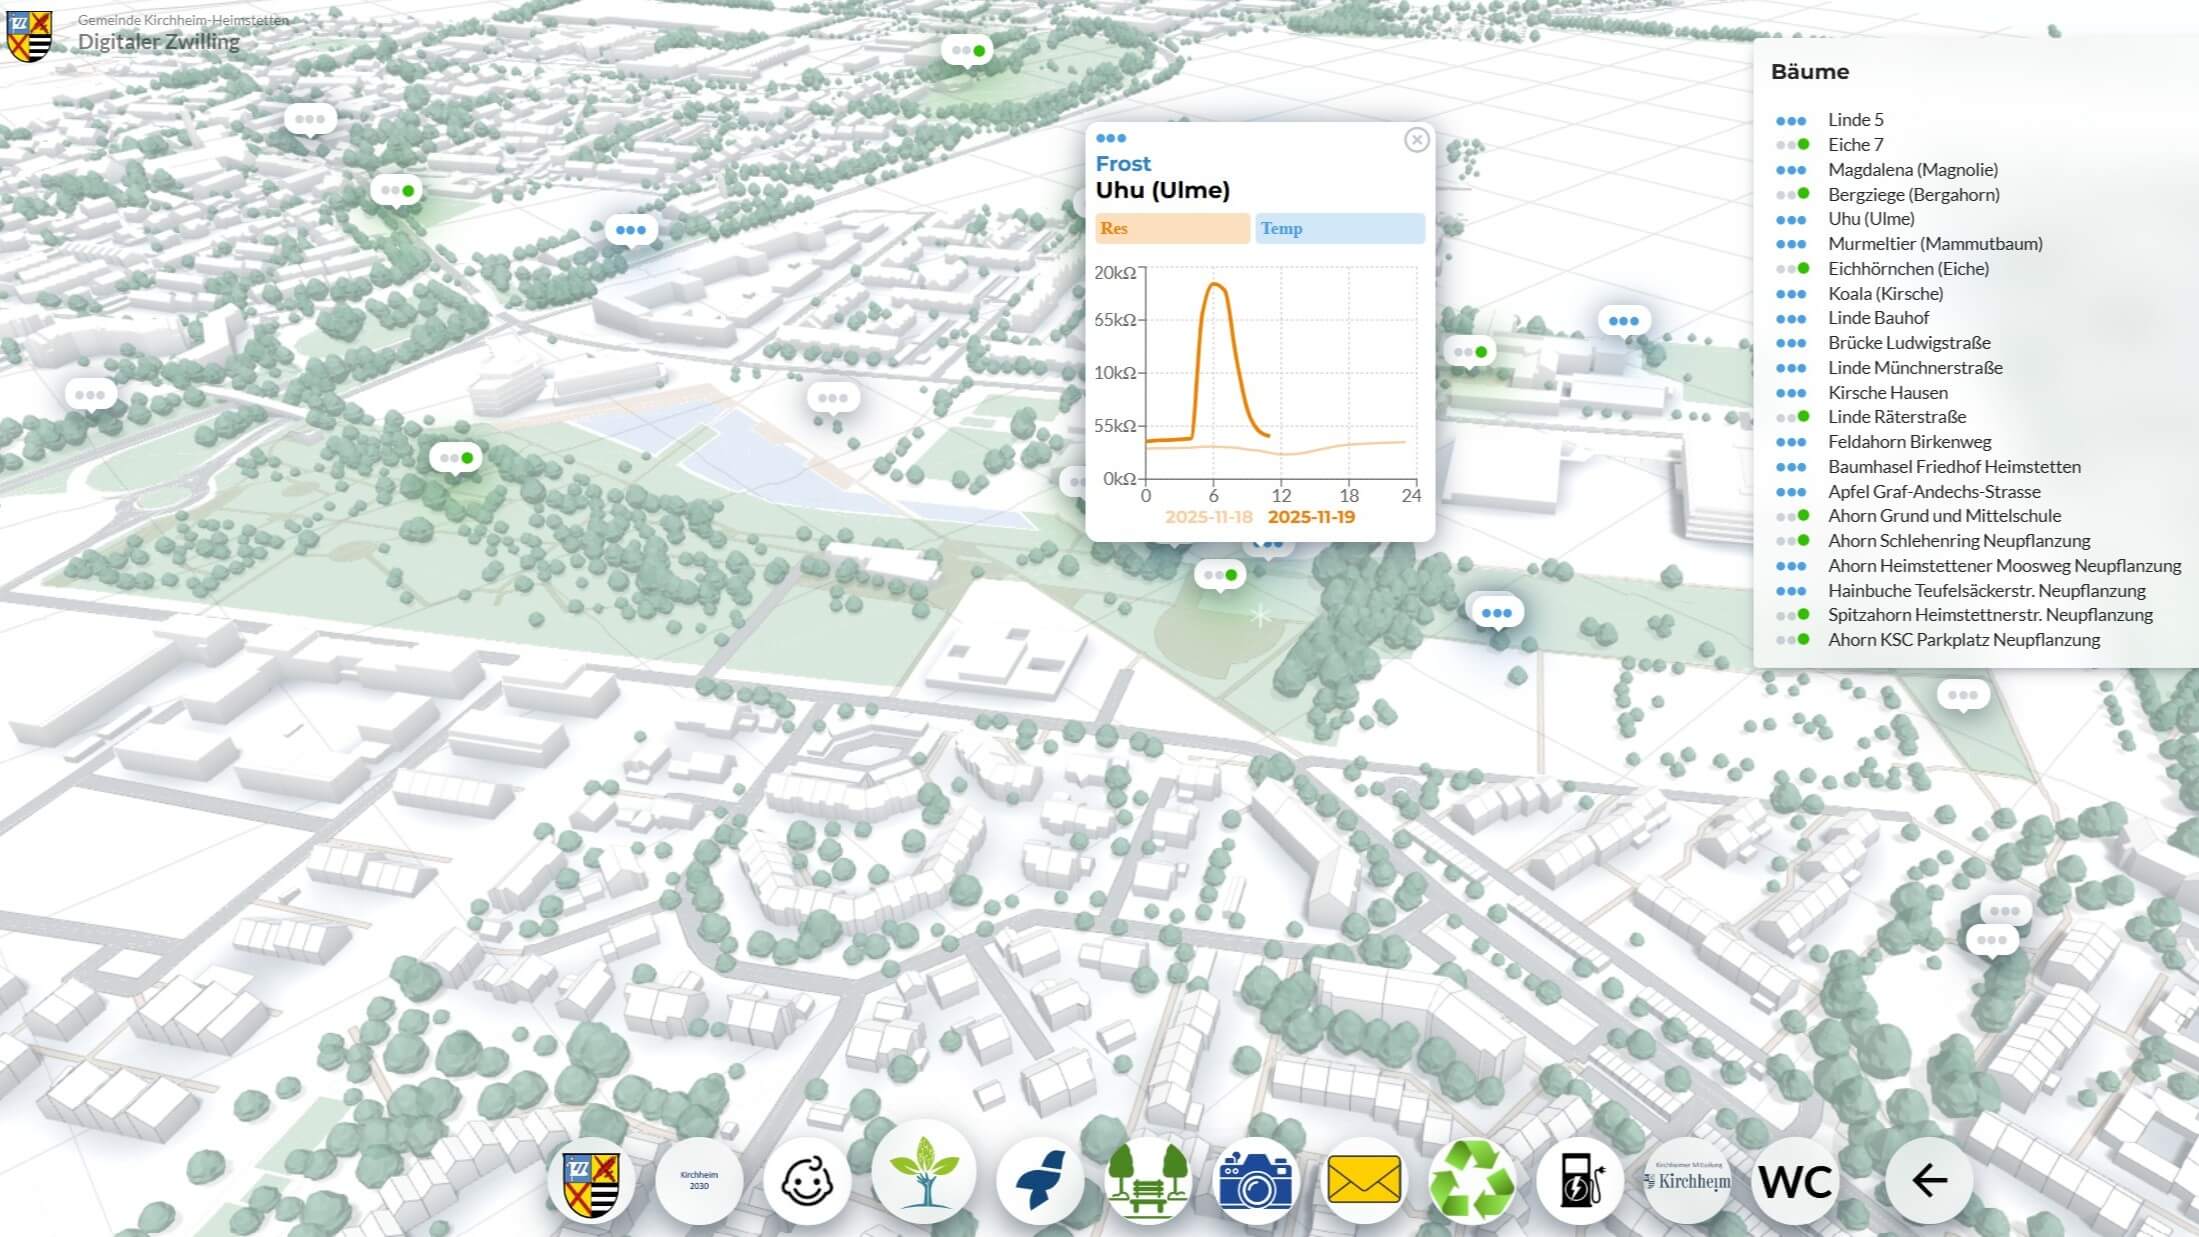Click the WC toilets icon
This screenshot has height=1237, width=2199.
(x=1795, y=1182)
